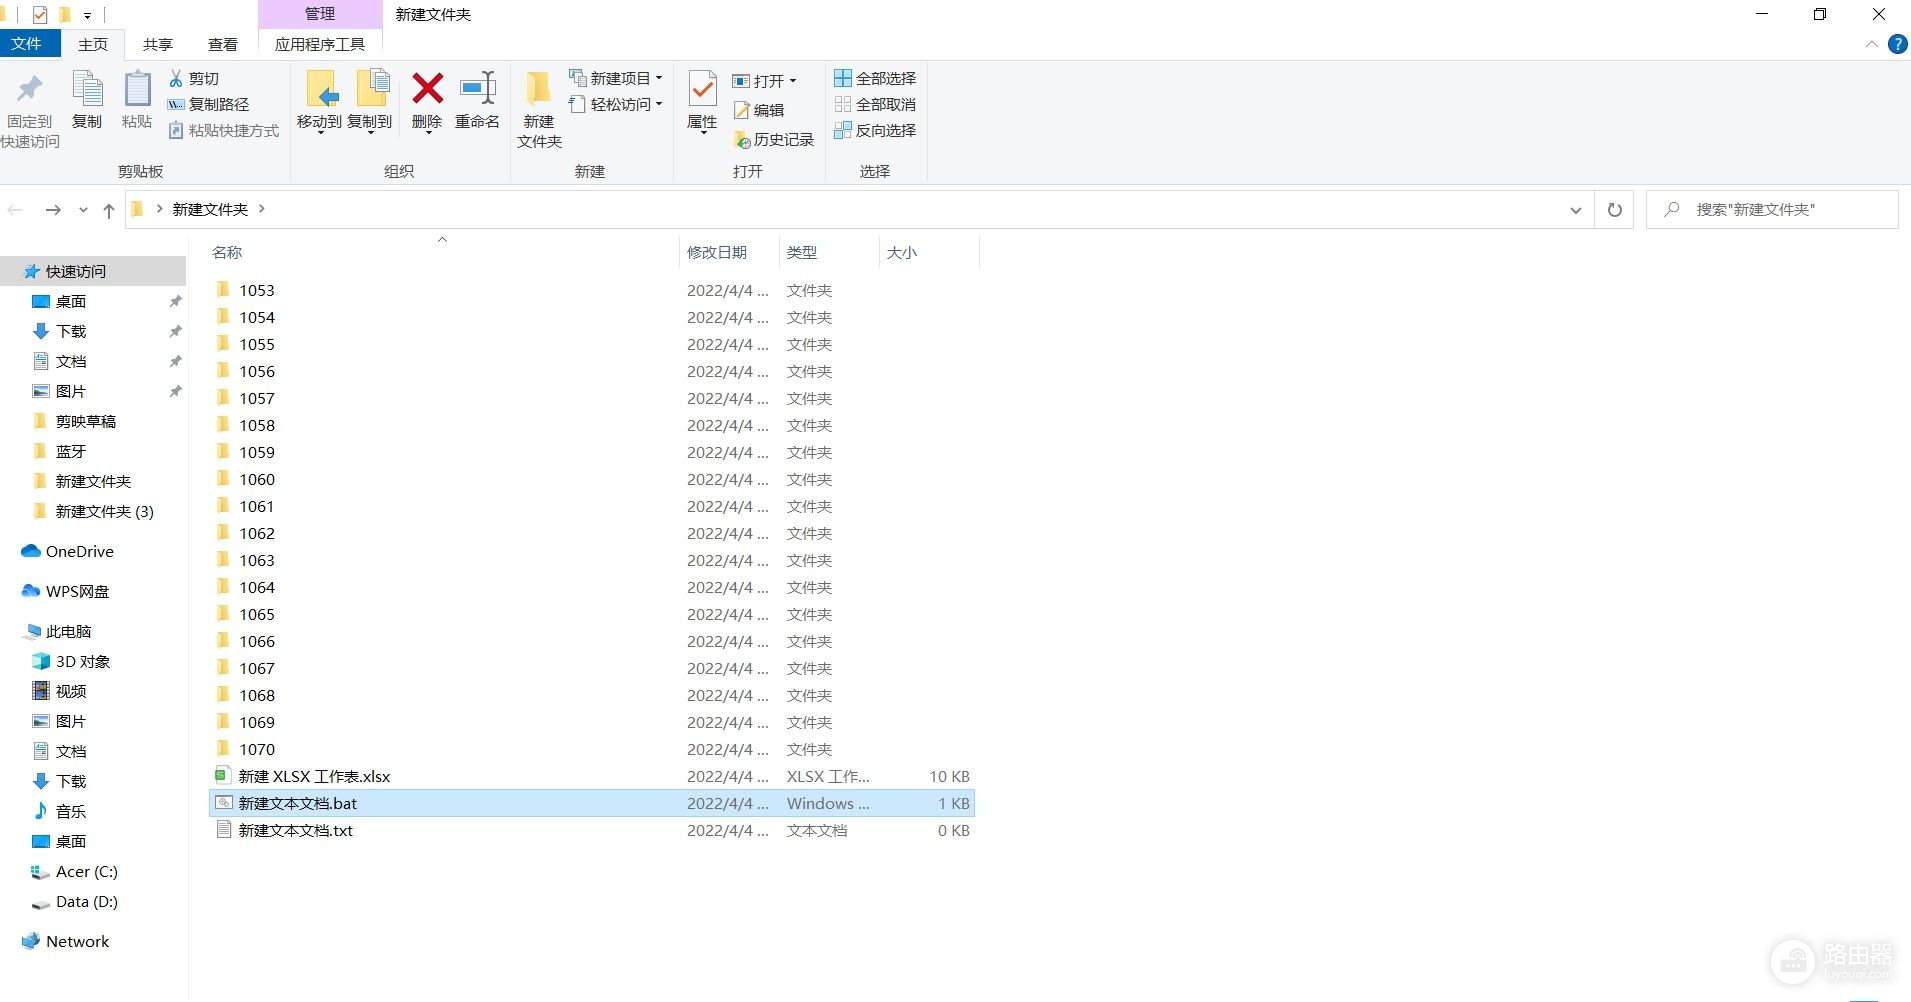Viewport: 1911px width, 1002px height.
Task: Invert the current file selection
Action: pyautogui.click(x=875, y=130)
